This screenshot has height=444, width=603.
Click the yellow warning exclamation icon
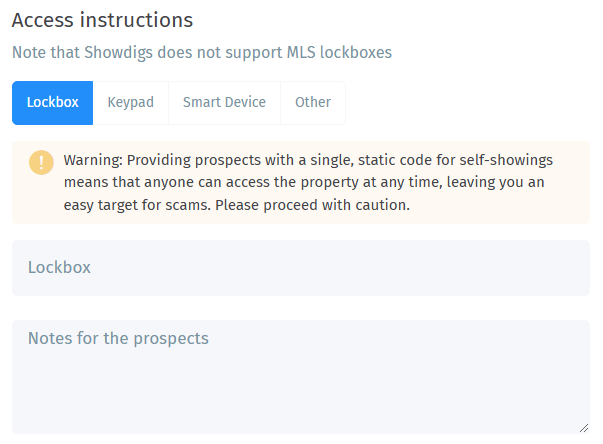click(41, 162)
